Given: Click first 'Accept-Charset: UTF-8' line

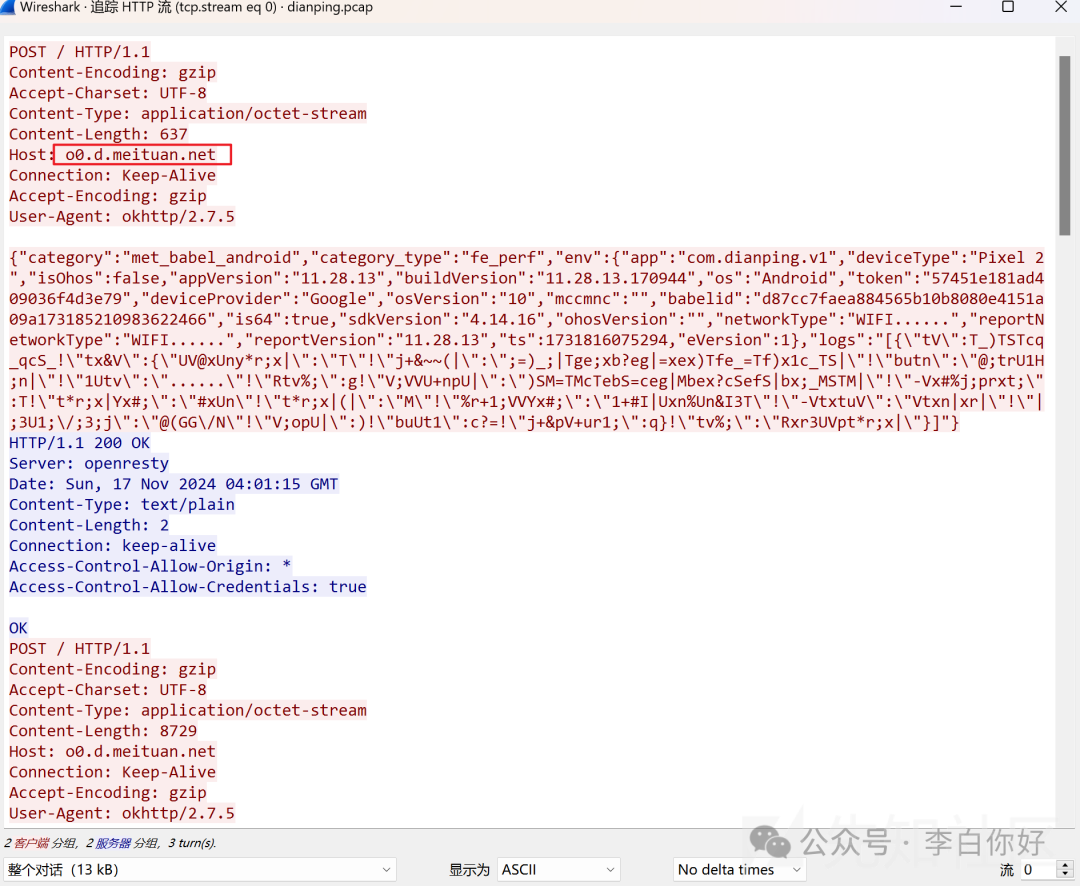Looking at the screenshot, I should tap(107, 93).
